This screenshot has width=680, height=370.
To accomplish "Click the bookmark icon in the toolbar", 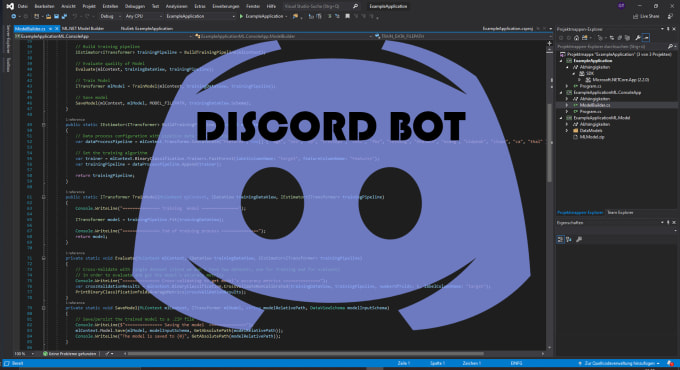I will coord(347,16).
